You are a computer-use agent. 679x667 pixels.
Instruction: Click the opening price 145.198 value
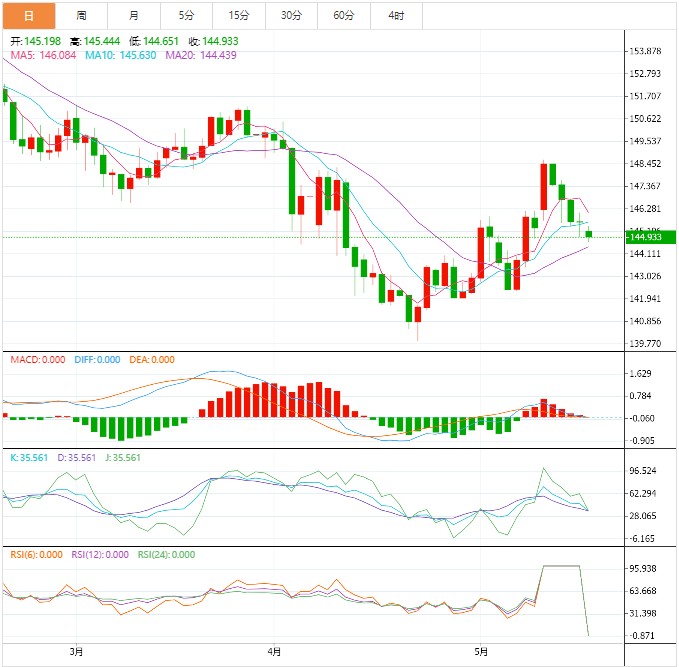[x=42, y=42]
